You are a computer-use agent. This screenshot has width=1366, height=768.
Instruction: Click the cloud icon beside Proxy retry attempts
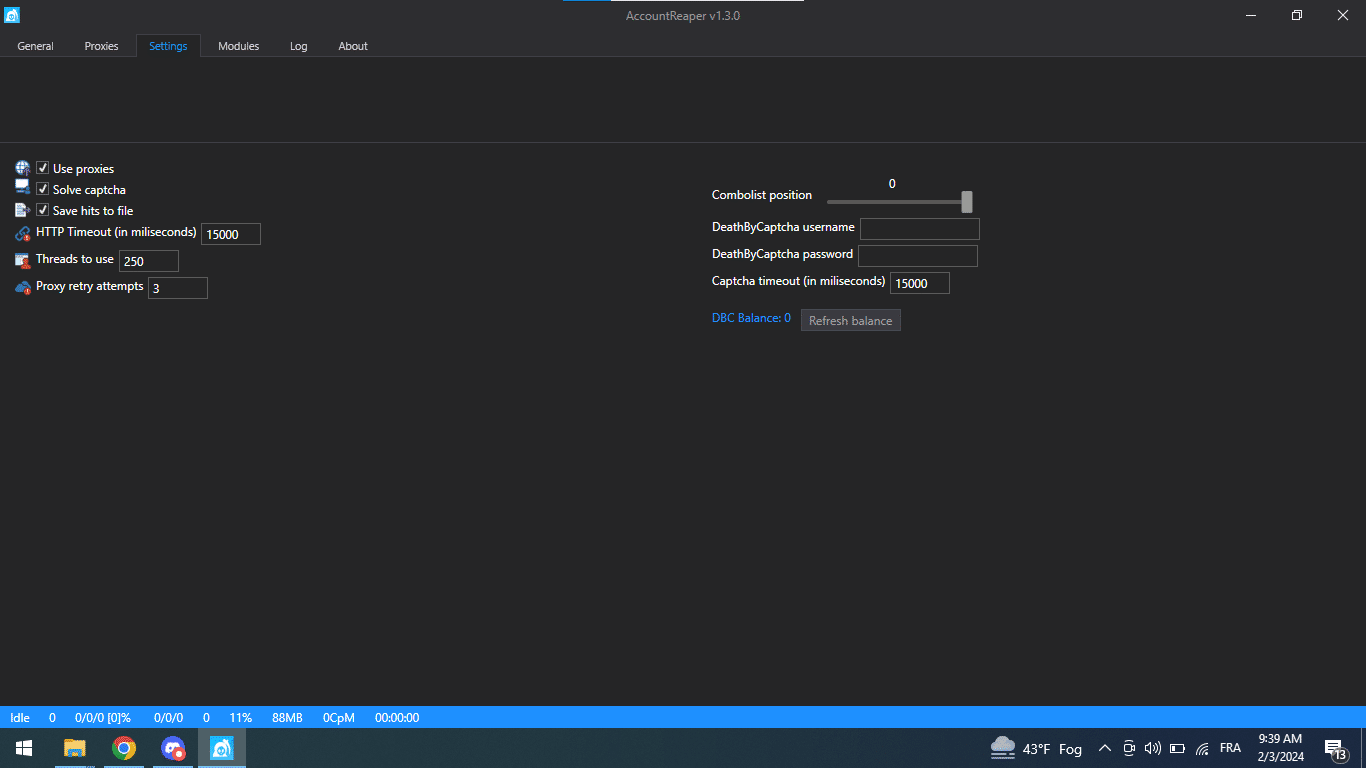[x=23, y=287]
